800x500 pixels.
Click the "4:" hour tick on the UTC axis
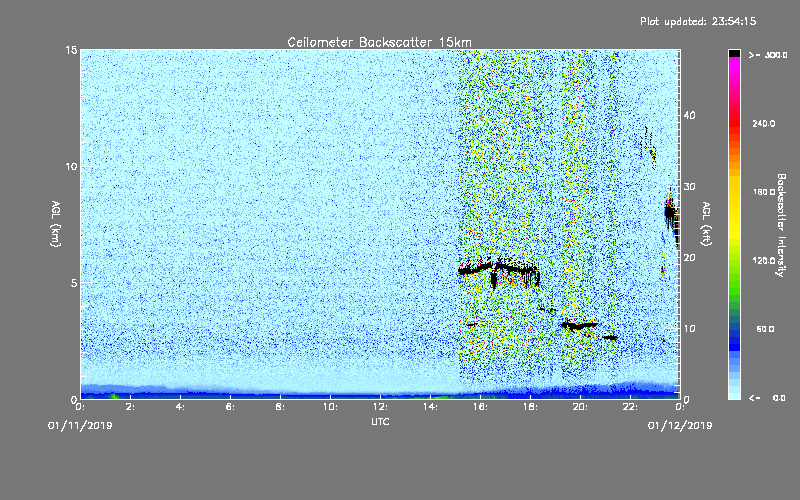point(181,407)
